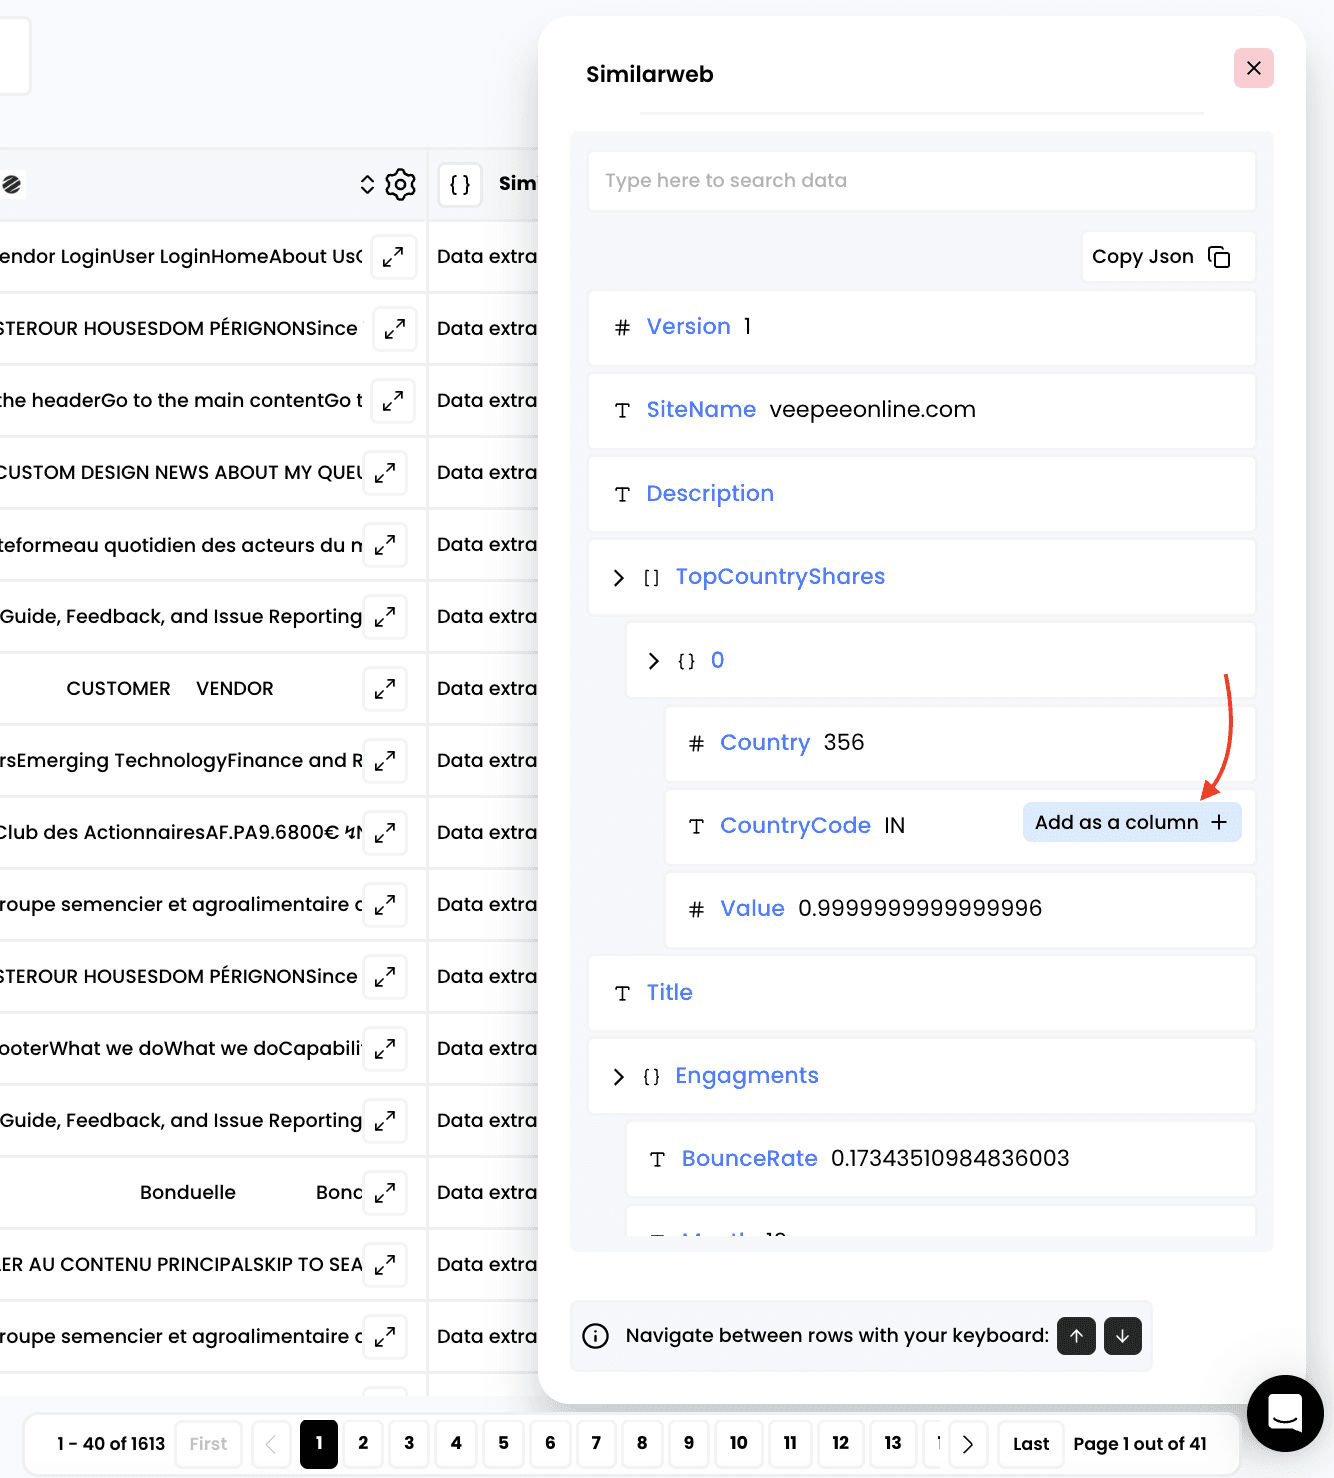Go to page 5

point(503,1444)
